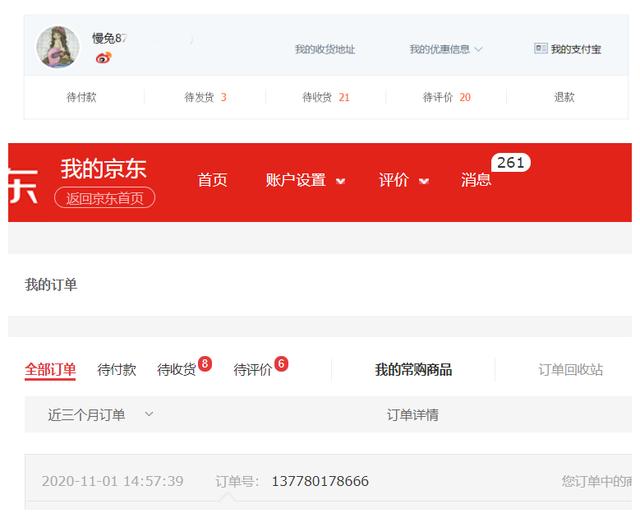Expand 我的优惠信息 dropdown
The height and width of the screenshot is (518, 640).
[446, 49]
